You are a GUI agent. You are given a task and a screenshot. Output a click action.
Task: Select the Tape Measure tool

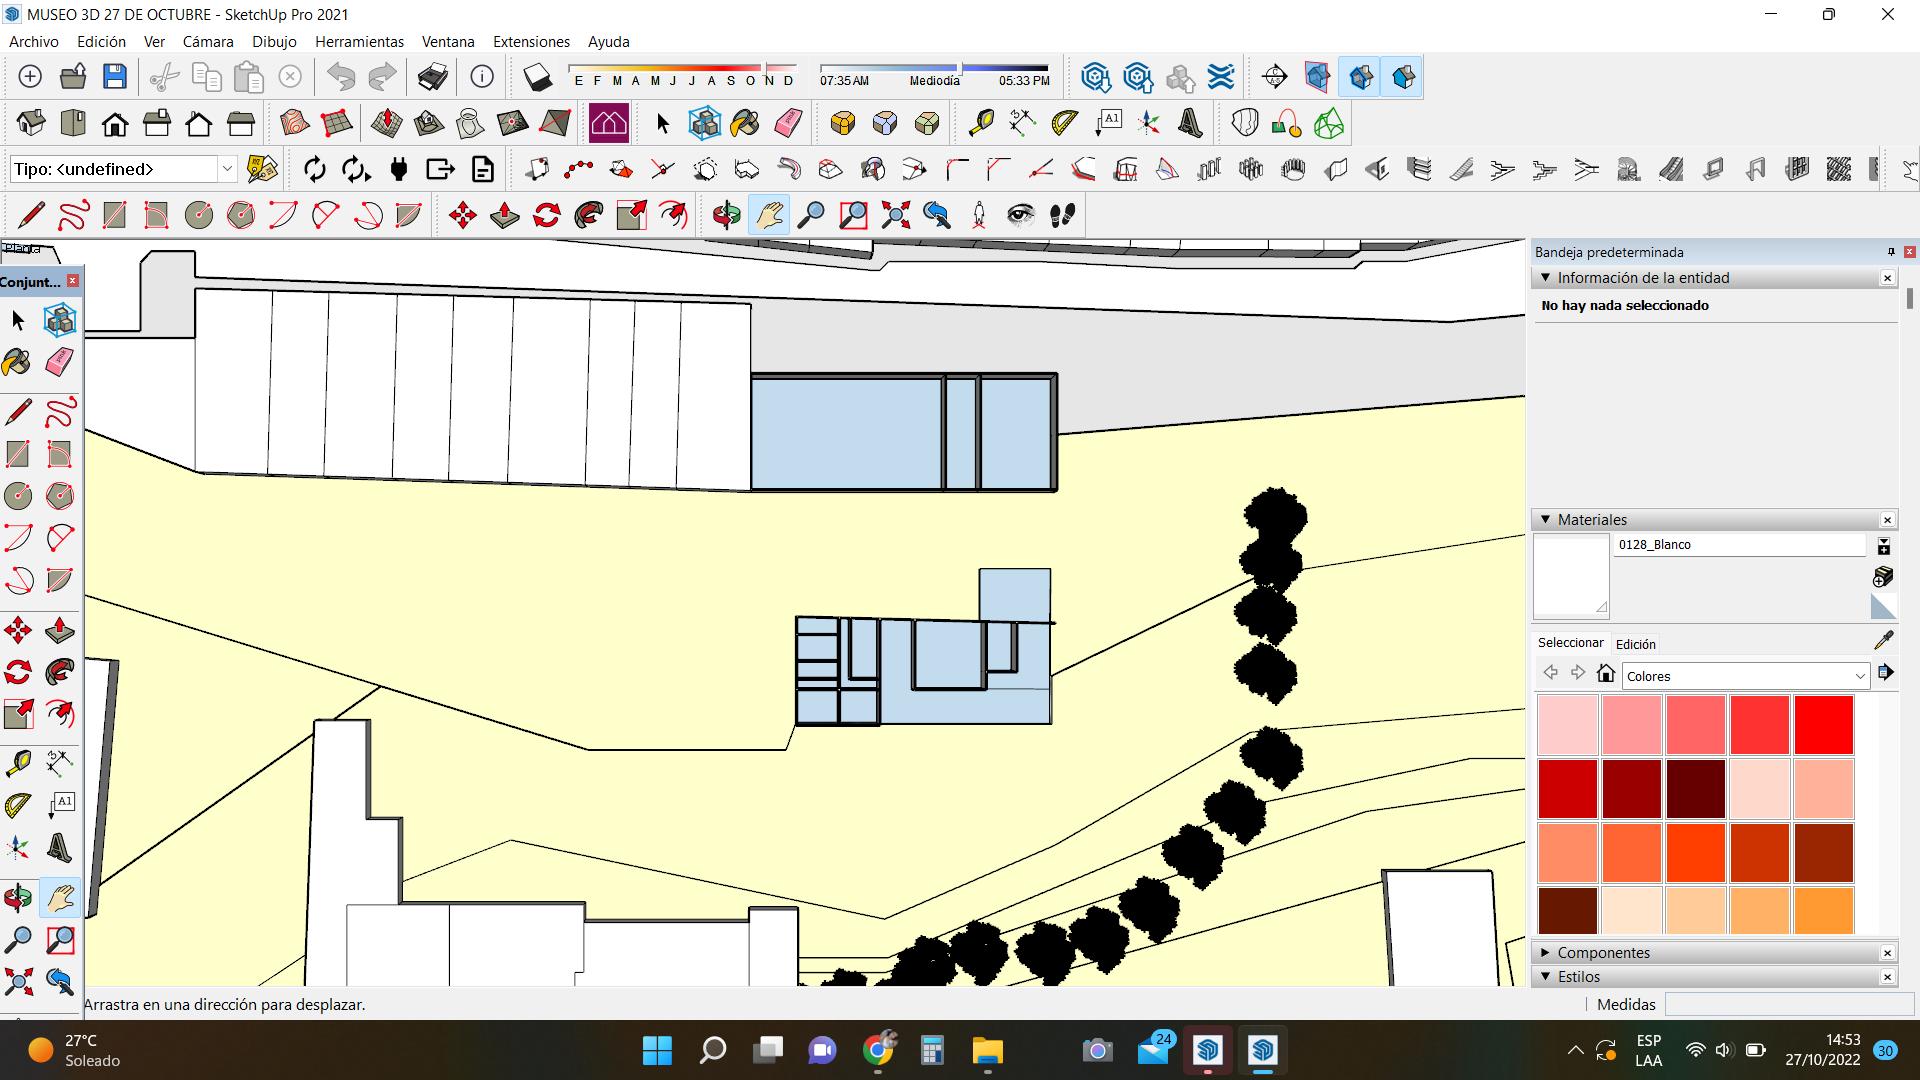[x=981, y=123]
